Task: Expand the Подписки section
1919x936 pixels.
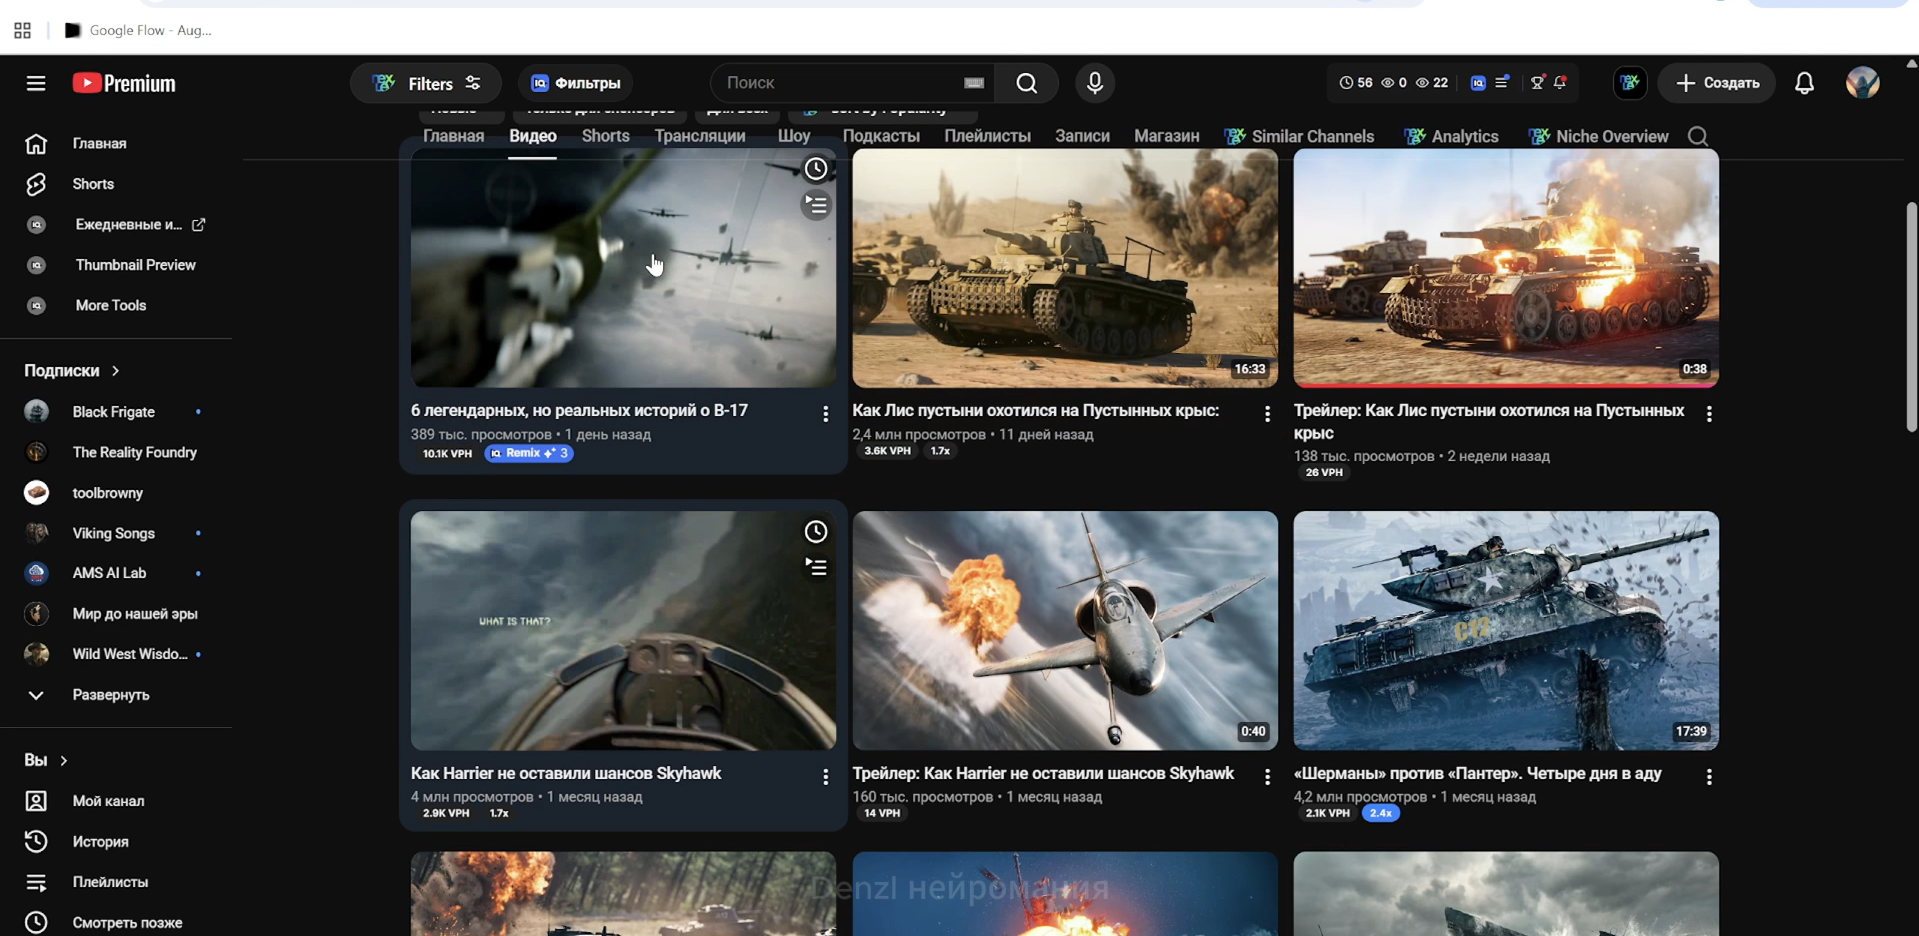Action: pyautogui.click(x=72, y=370)
